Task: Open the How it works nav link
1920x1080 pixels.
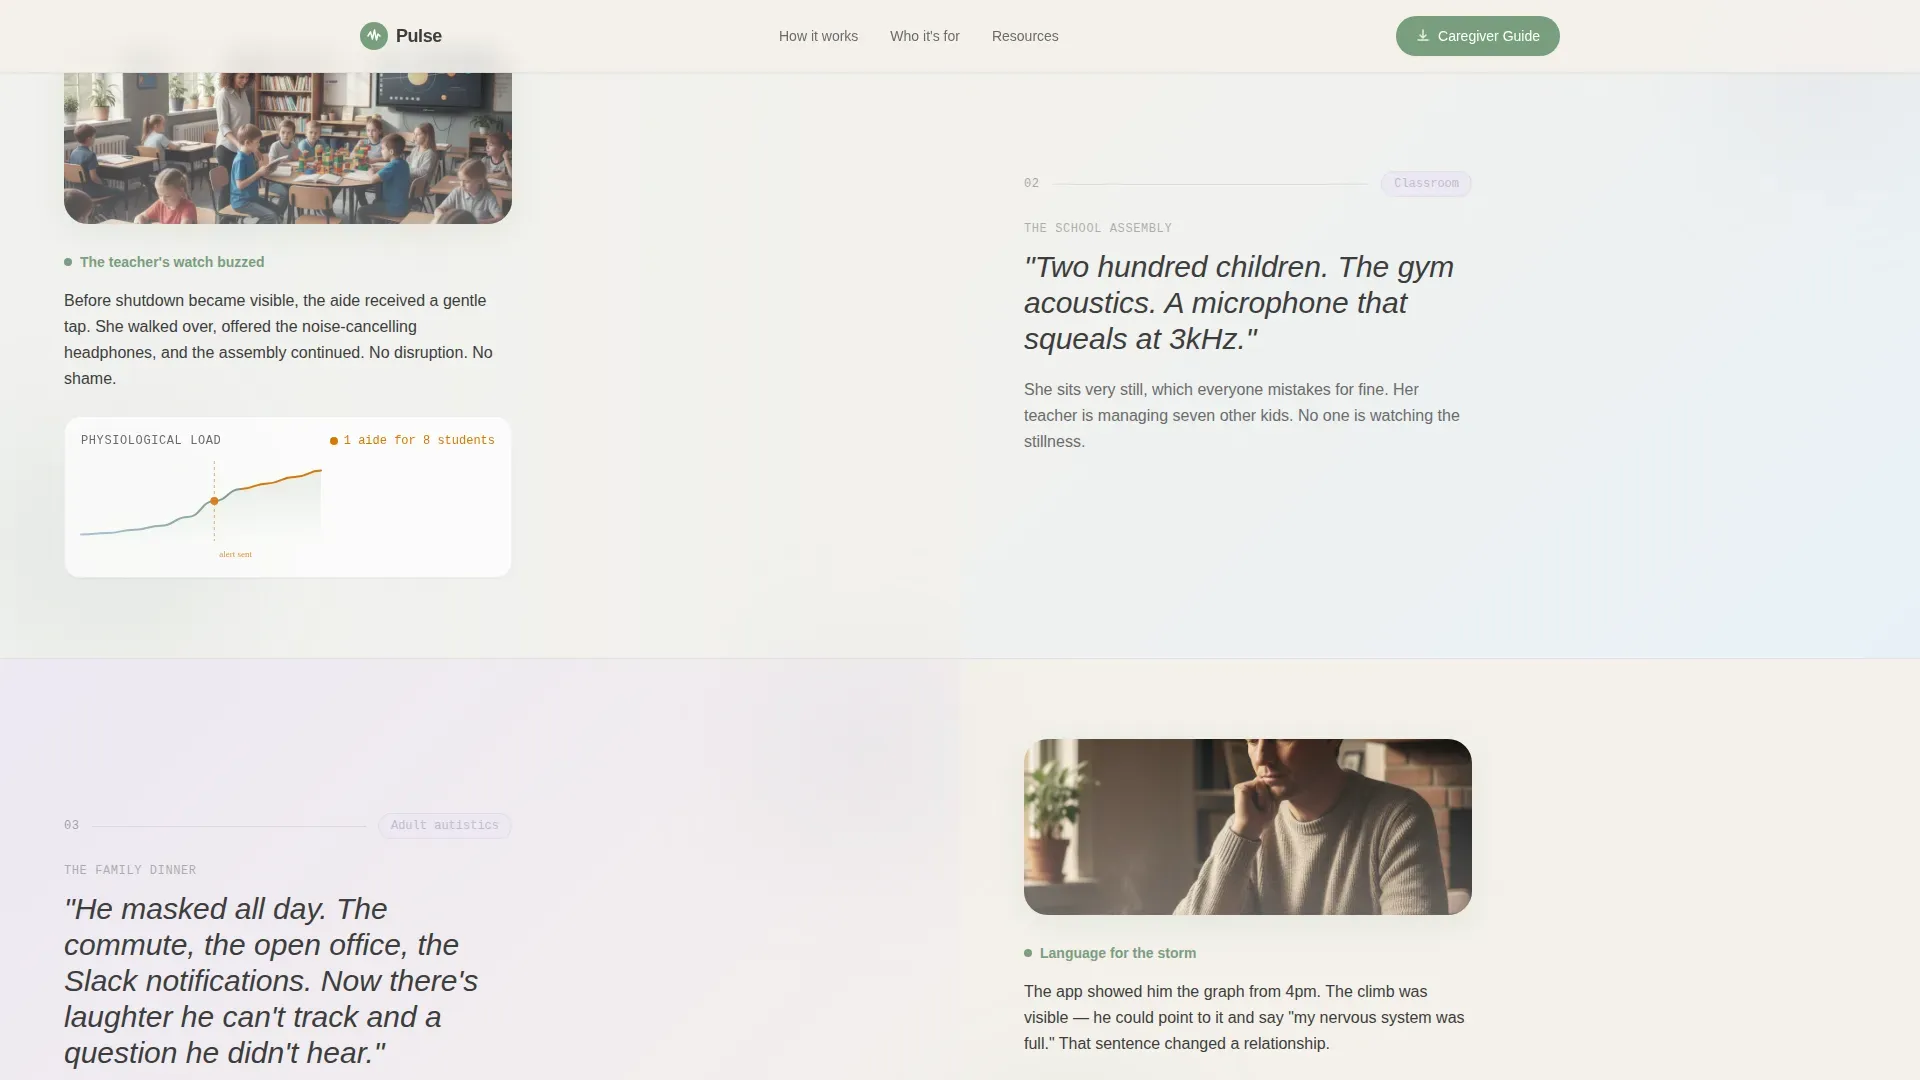Action: tap(818, 36)
